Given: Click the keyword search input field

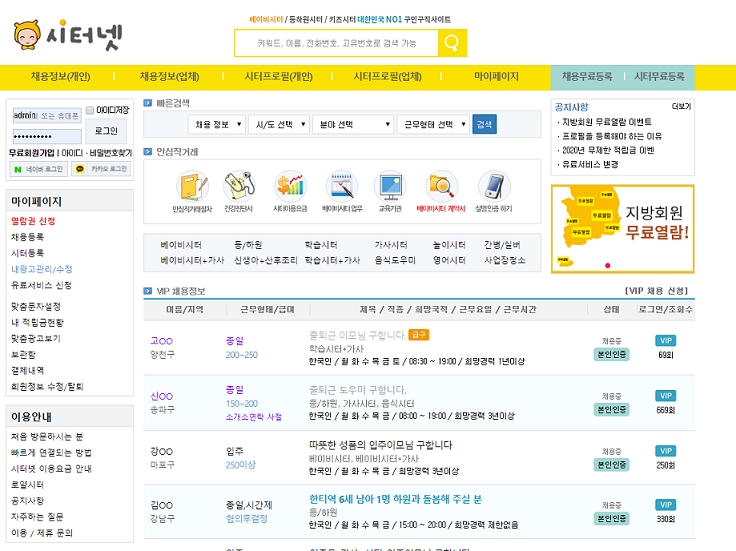Looking at the screenshot, I should 337,43.
